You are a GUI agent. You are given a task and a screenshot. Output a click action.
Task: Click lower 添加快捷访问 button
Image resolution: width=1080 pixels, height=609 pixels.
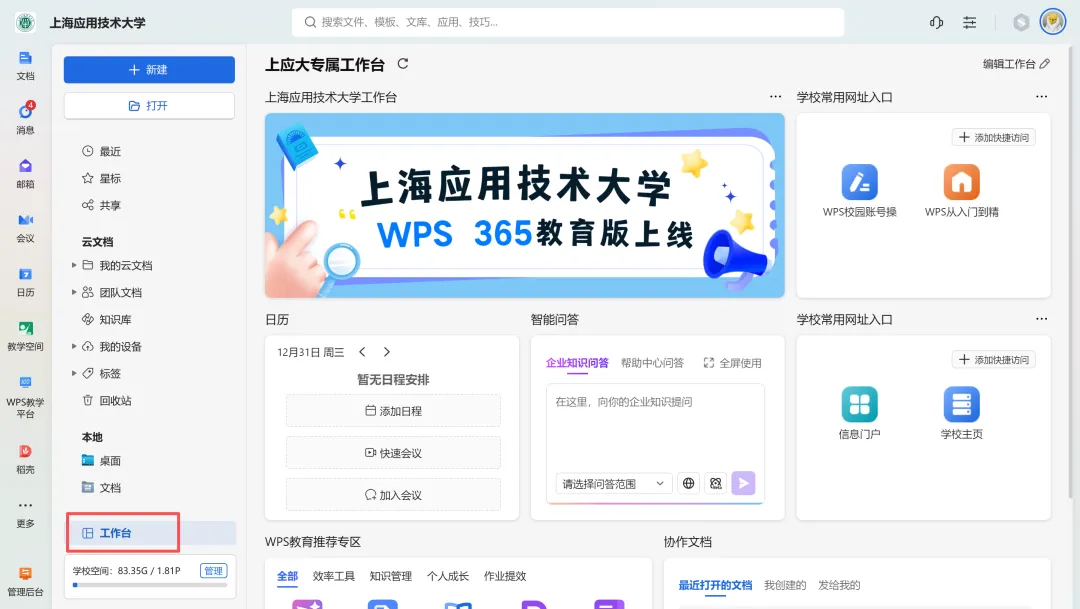point(993,360)
